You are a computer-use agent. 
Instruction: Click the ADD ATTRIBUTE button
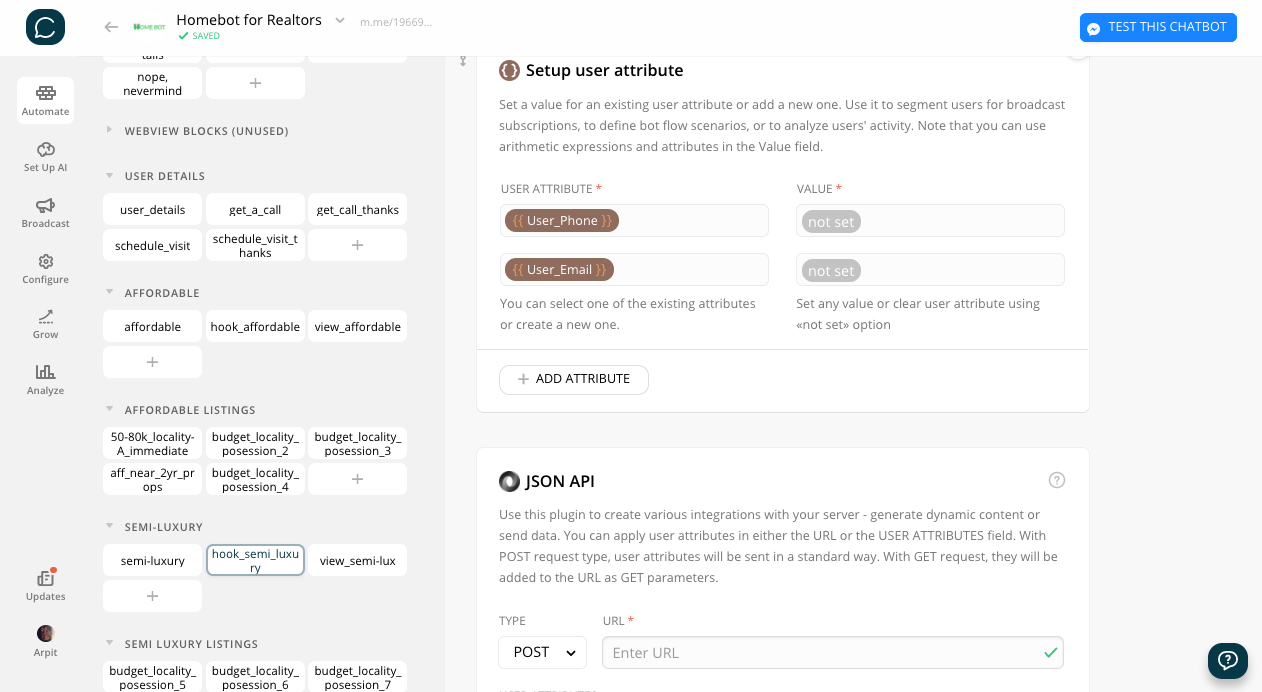click(x=574, y=380)
